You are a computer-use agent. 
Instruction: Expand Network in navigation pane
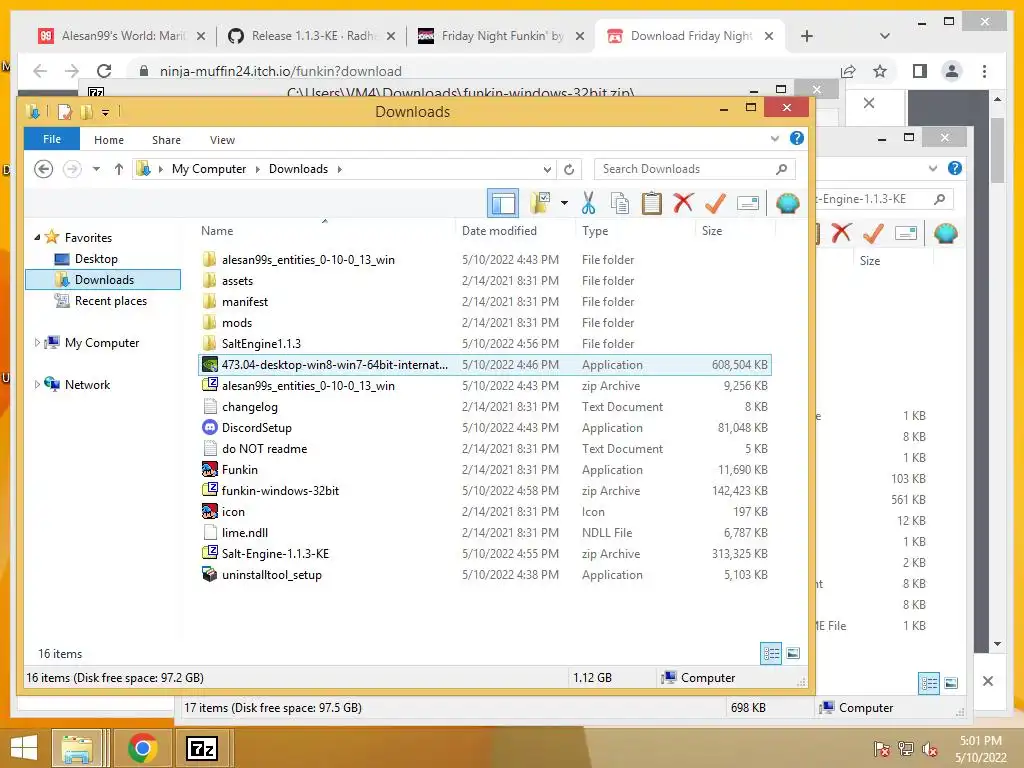point(37,385)
